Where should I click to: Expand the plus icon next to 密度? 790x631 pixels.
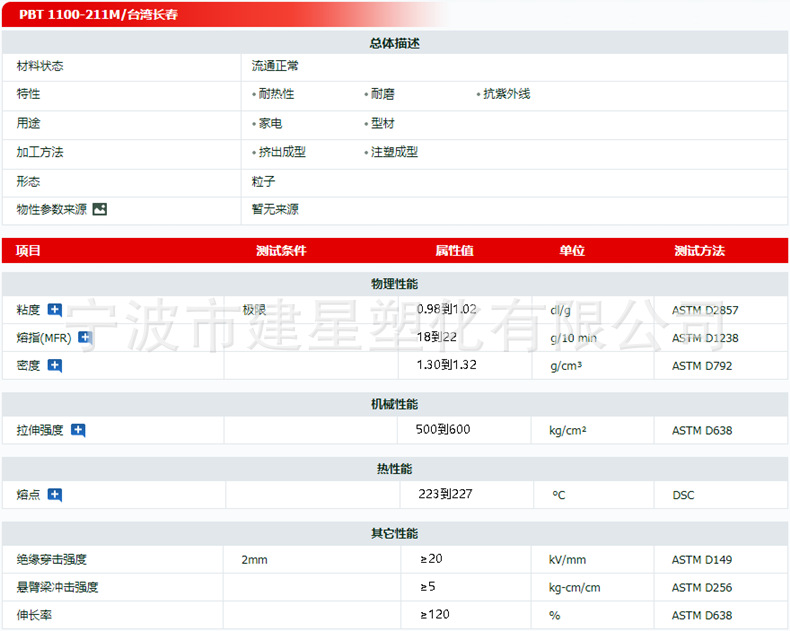54,366
